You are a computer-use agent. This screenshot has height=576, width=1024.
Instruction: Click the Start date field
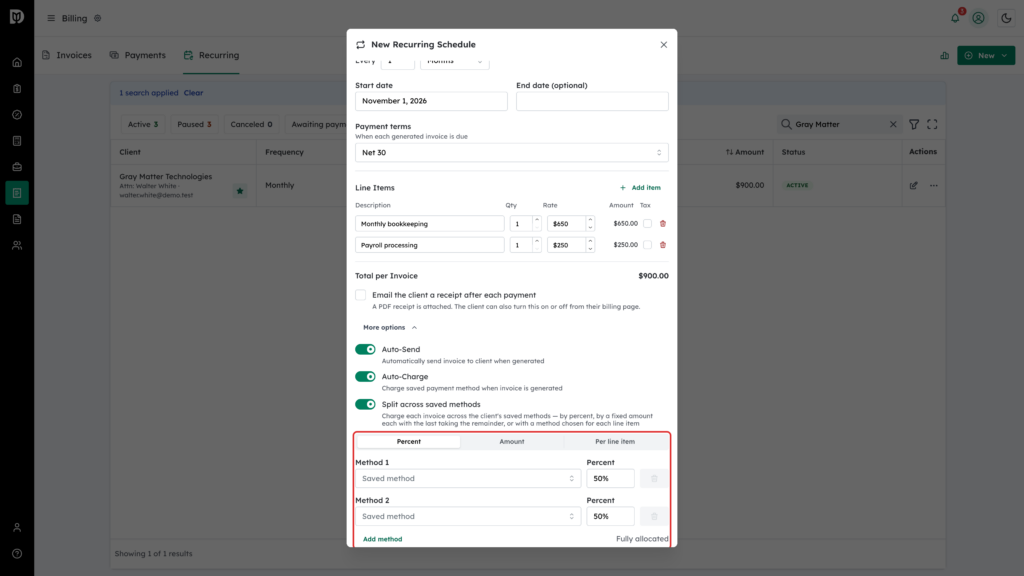tap(431, 101)
